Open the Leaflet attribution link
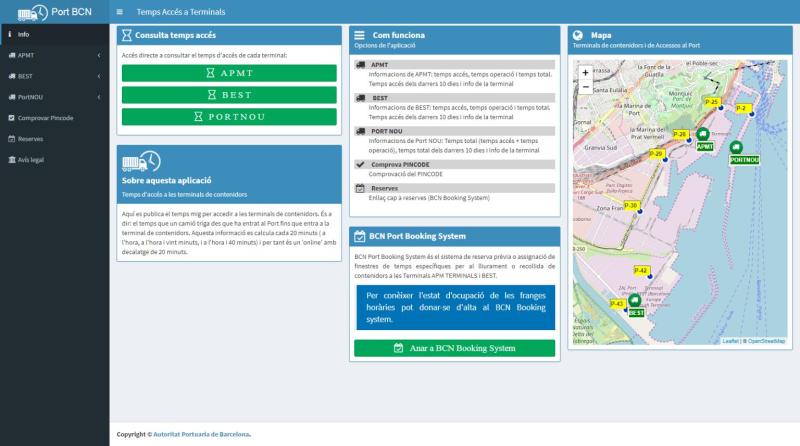The image size is (800, 446). pyautogui.click(x=730, y=341)
